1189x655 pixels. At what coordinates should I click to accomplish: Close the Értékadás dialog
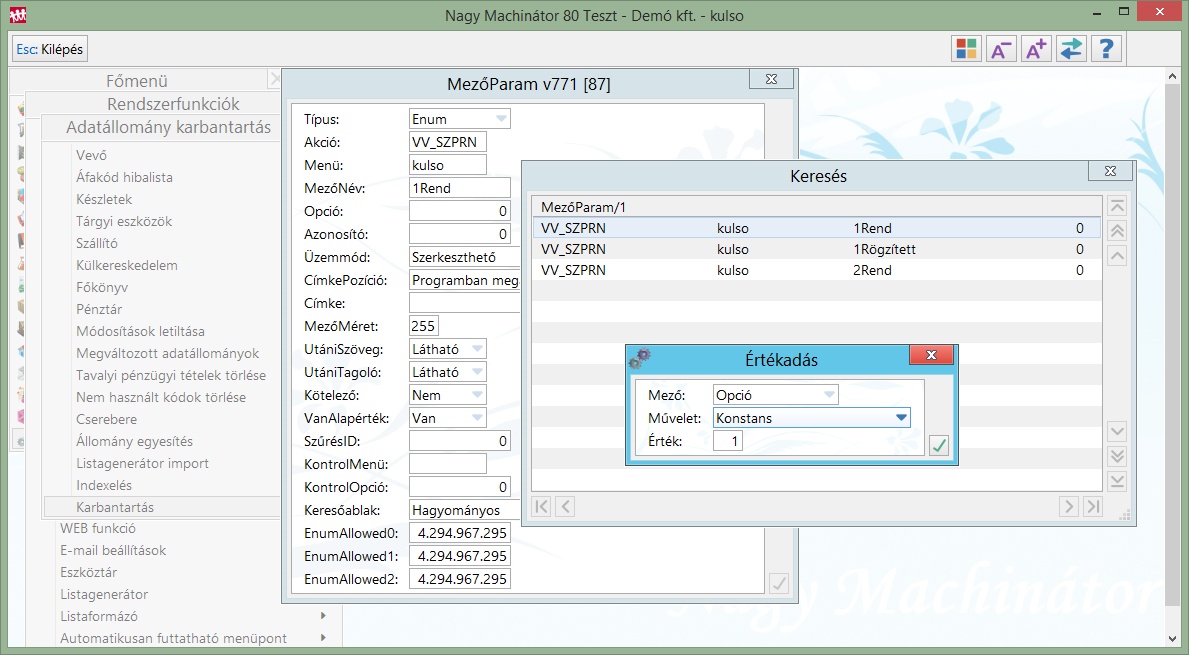tap(931, 356)
